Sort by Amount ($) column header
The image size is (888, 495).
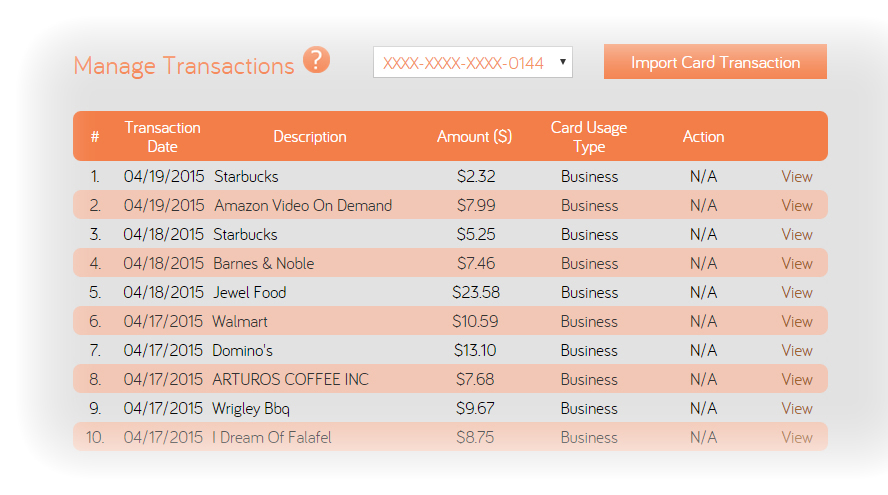(x=474, y=137)
